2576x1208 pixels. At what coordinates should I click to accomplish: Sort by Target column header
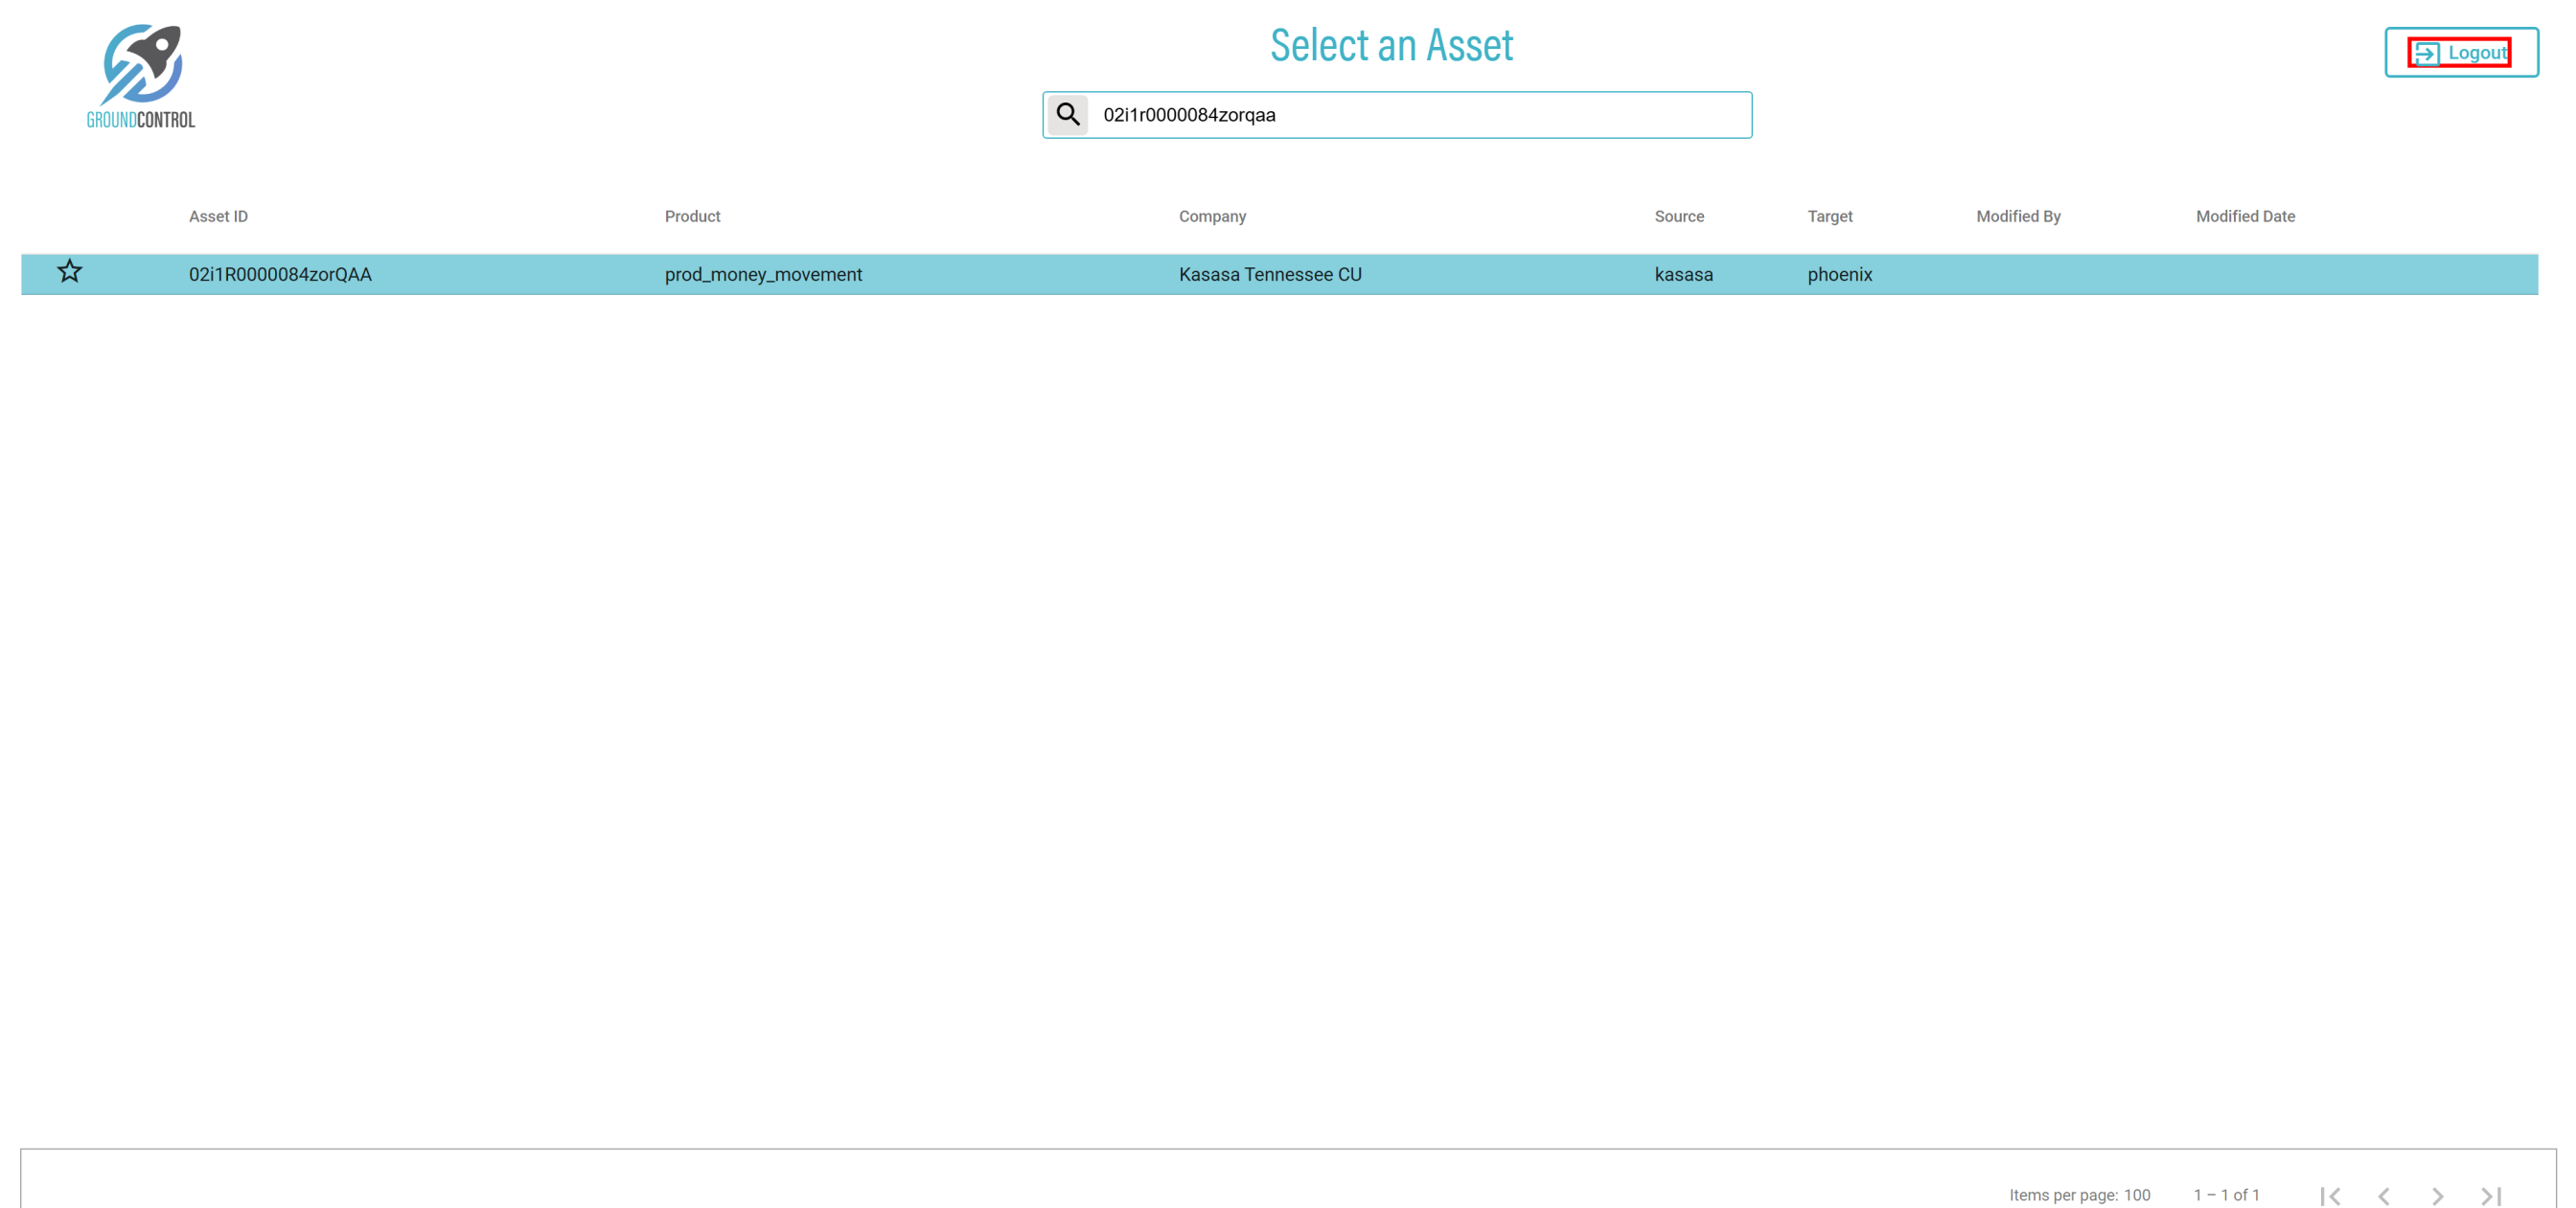pos(1829,216)
